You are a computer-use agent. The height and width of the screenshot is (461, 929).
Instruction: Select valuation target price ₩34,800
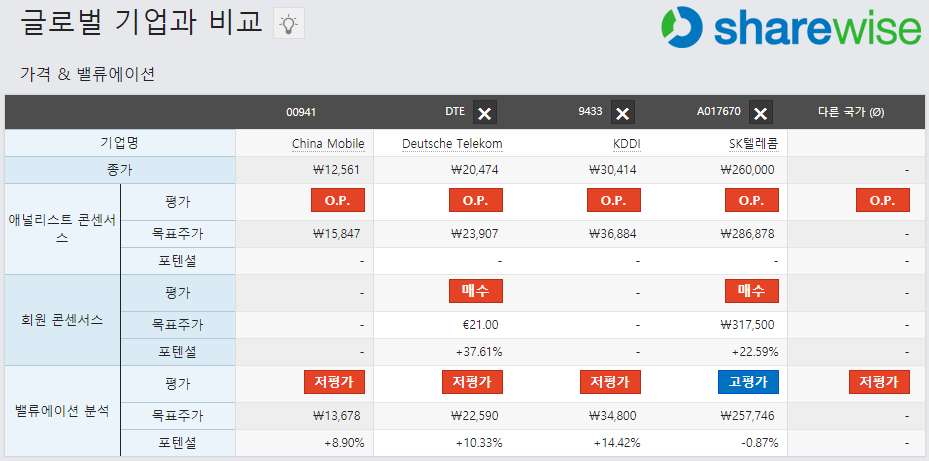[613, 416]
